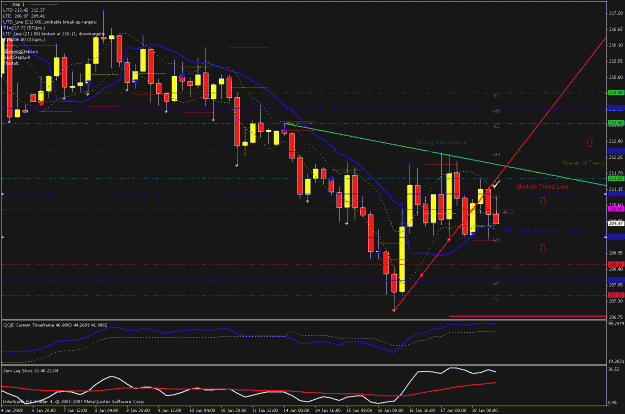Click the bottom red price label on the axis
Screen dimensions: 625x414
point(616,295)
